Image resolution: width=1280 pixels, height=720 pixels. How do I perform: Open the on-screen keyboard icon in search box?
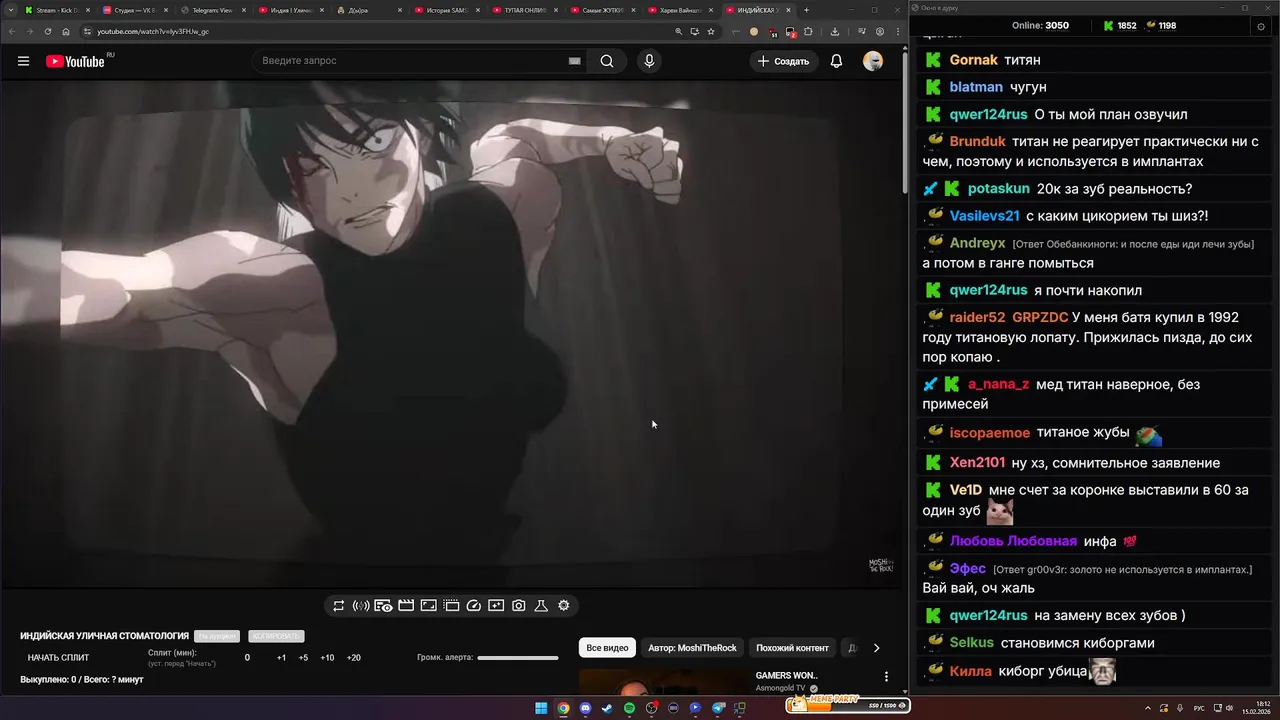(x=574, y=61)
